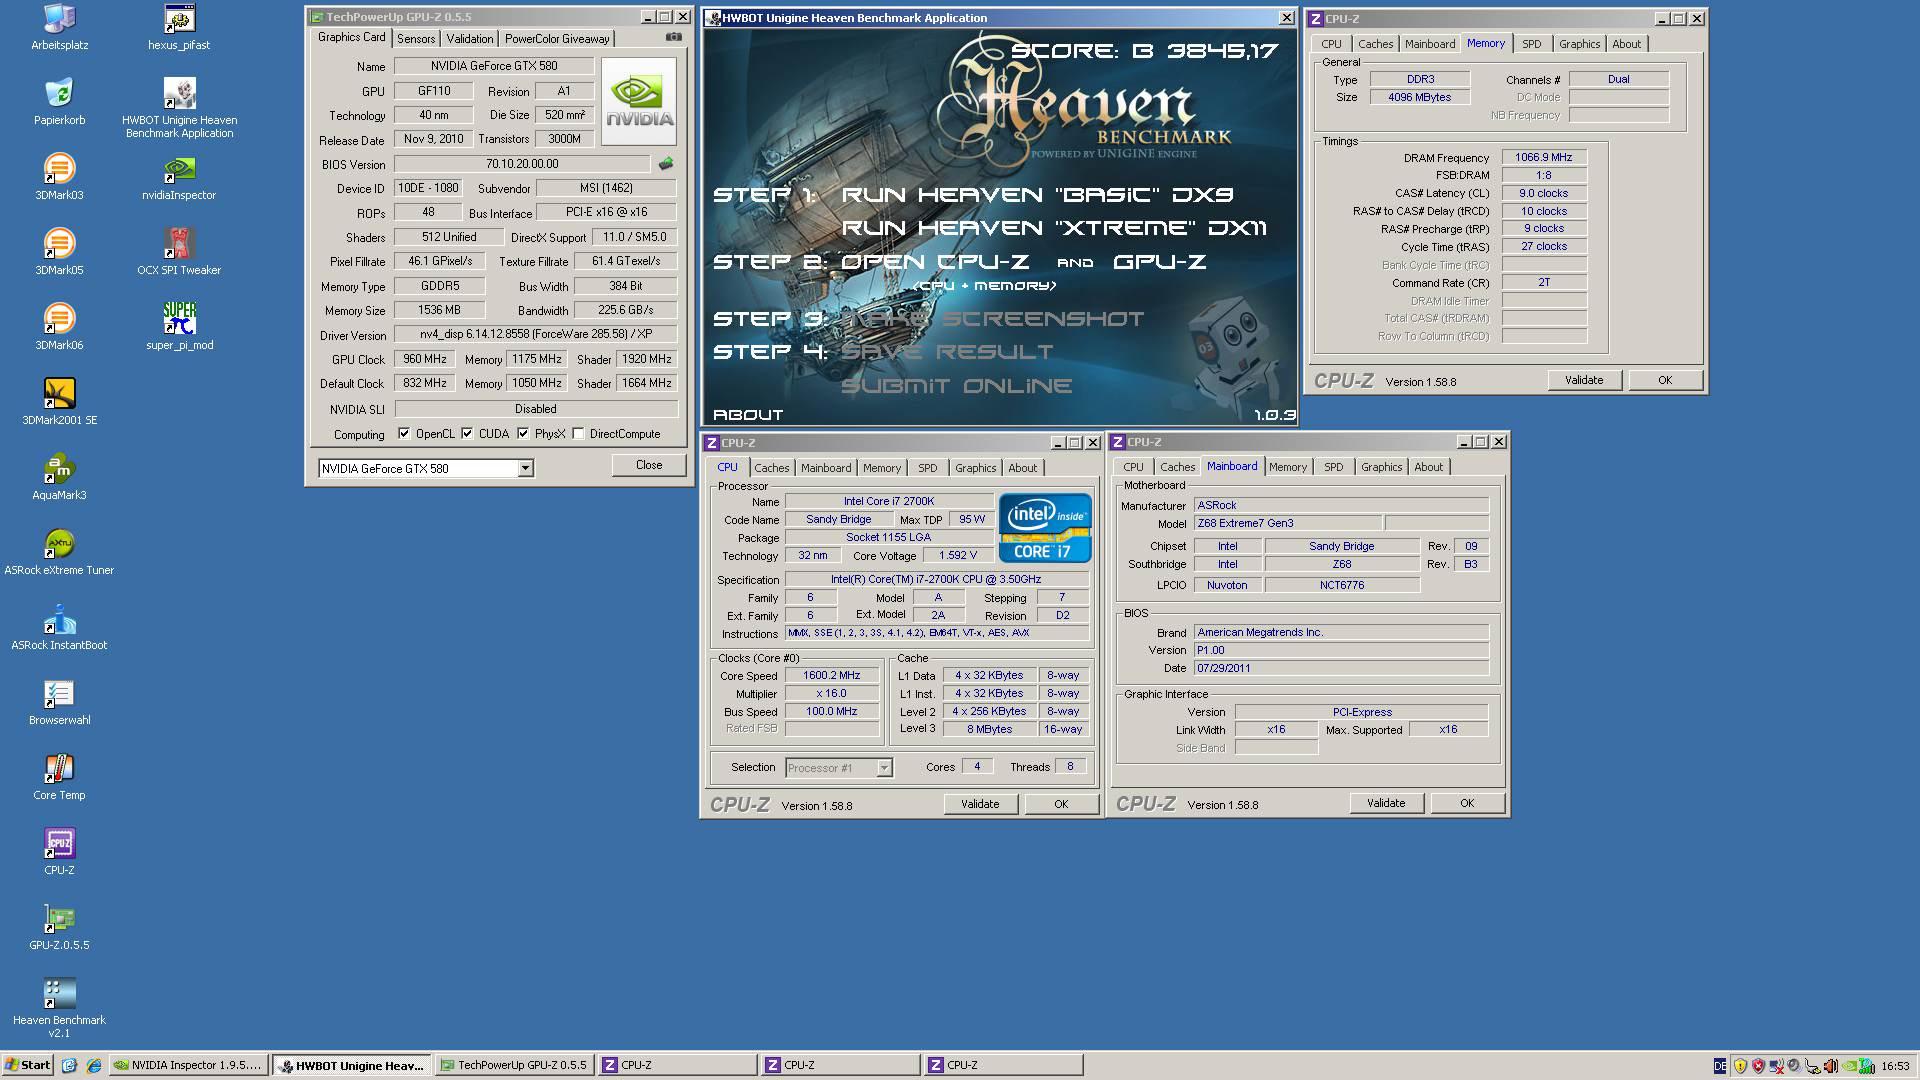Toggle the CUDA checkbox in GPU-Z
The image size is (1920, 1080).
point(467,433)
